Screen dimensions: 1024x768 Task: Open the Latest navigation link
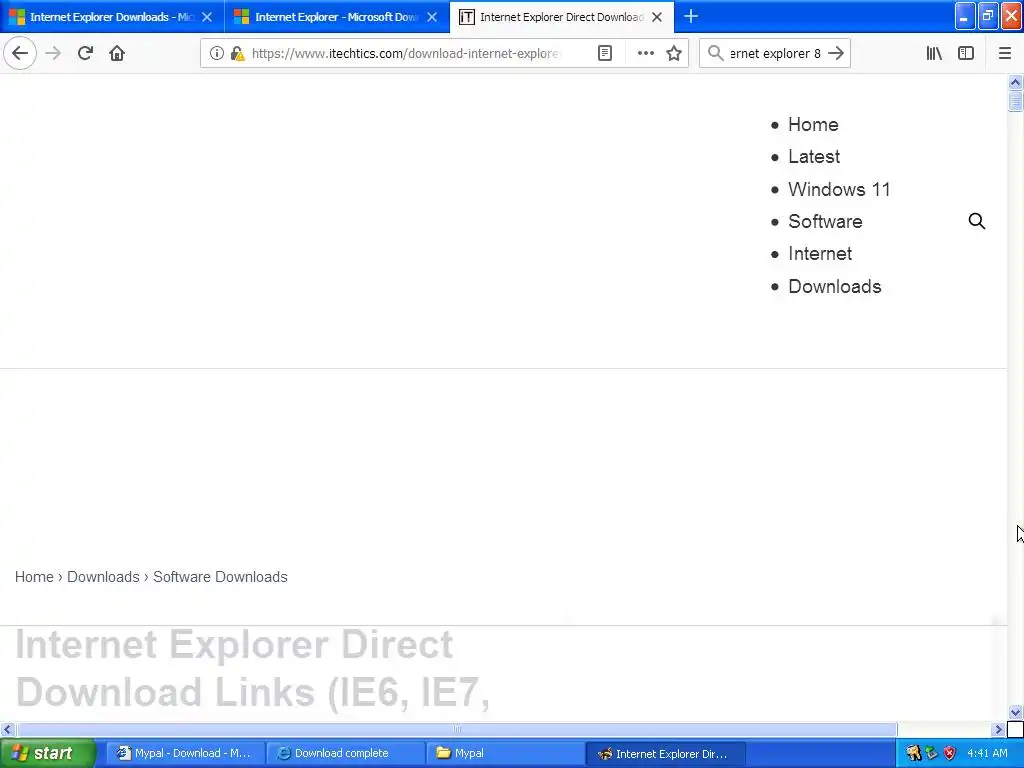pos(814,156)
